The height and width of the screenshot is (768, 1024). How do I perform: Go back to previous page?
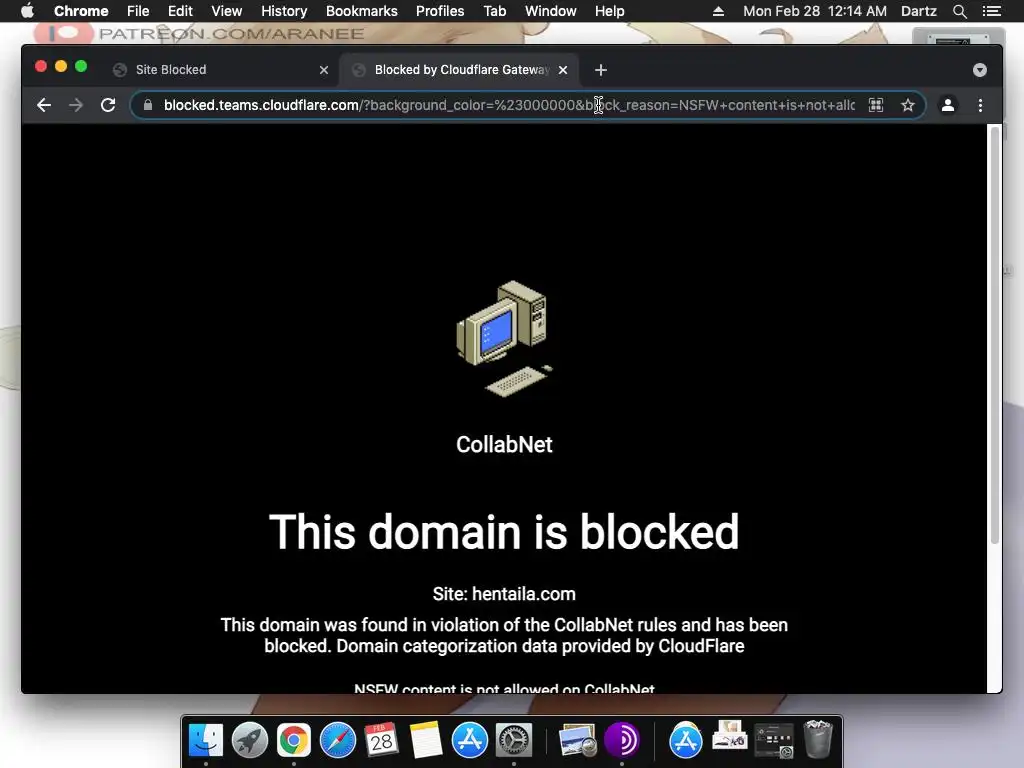44,105
